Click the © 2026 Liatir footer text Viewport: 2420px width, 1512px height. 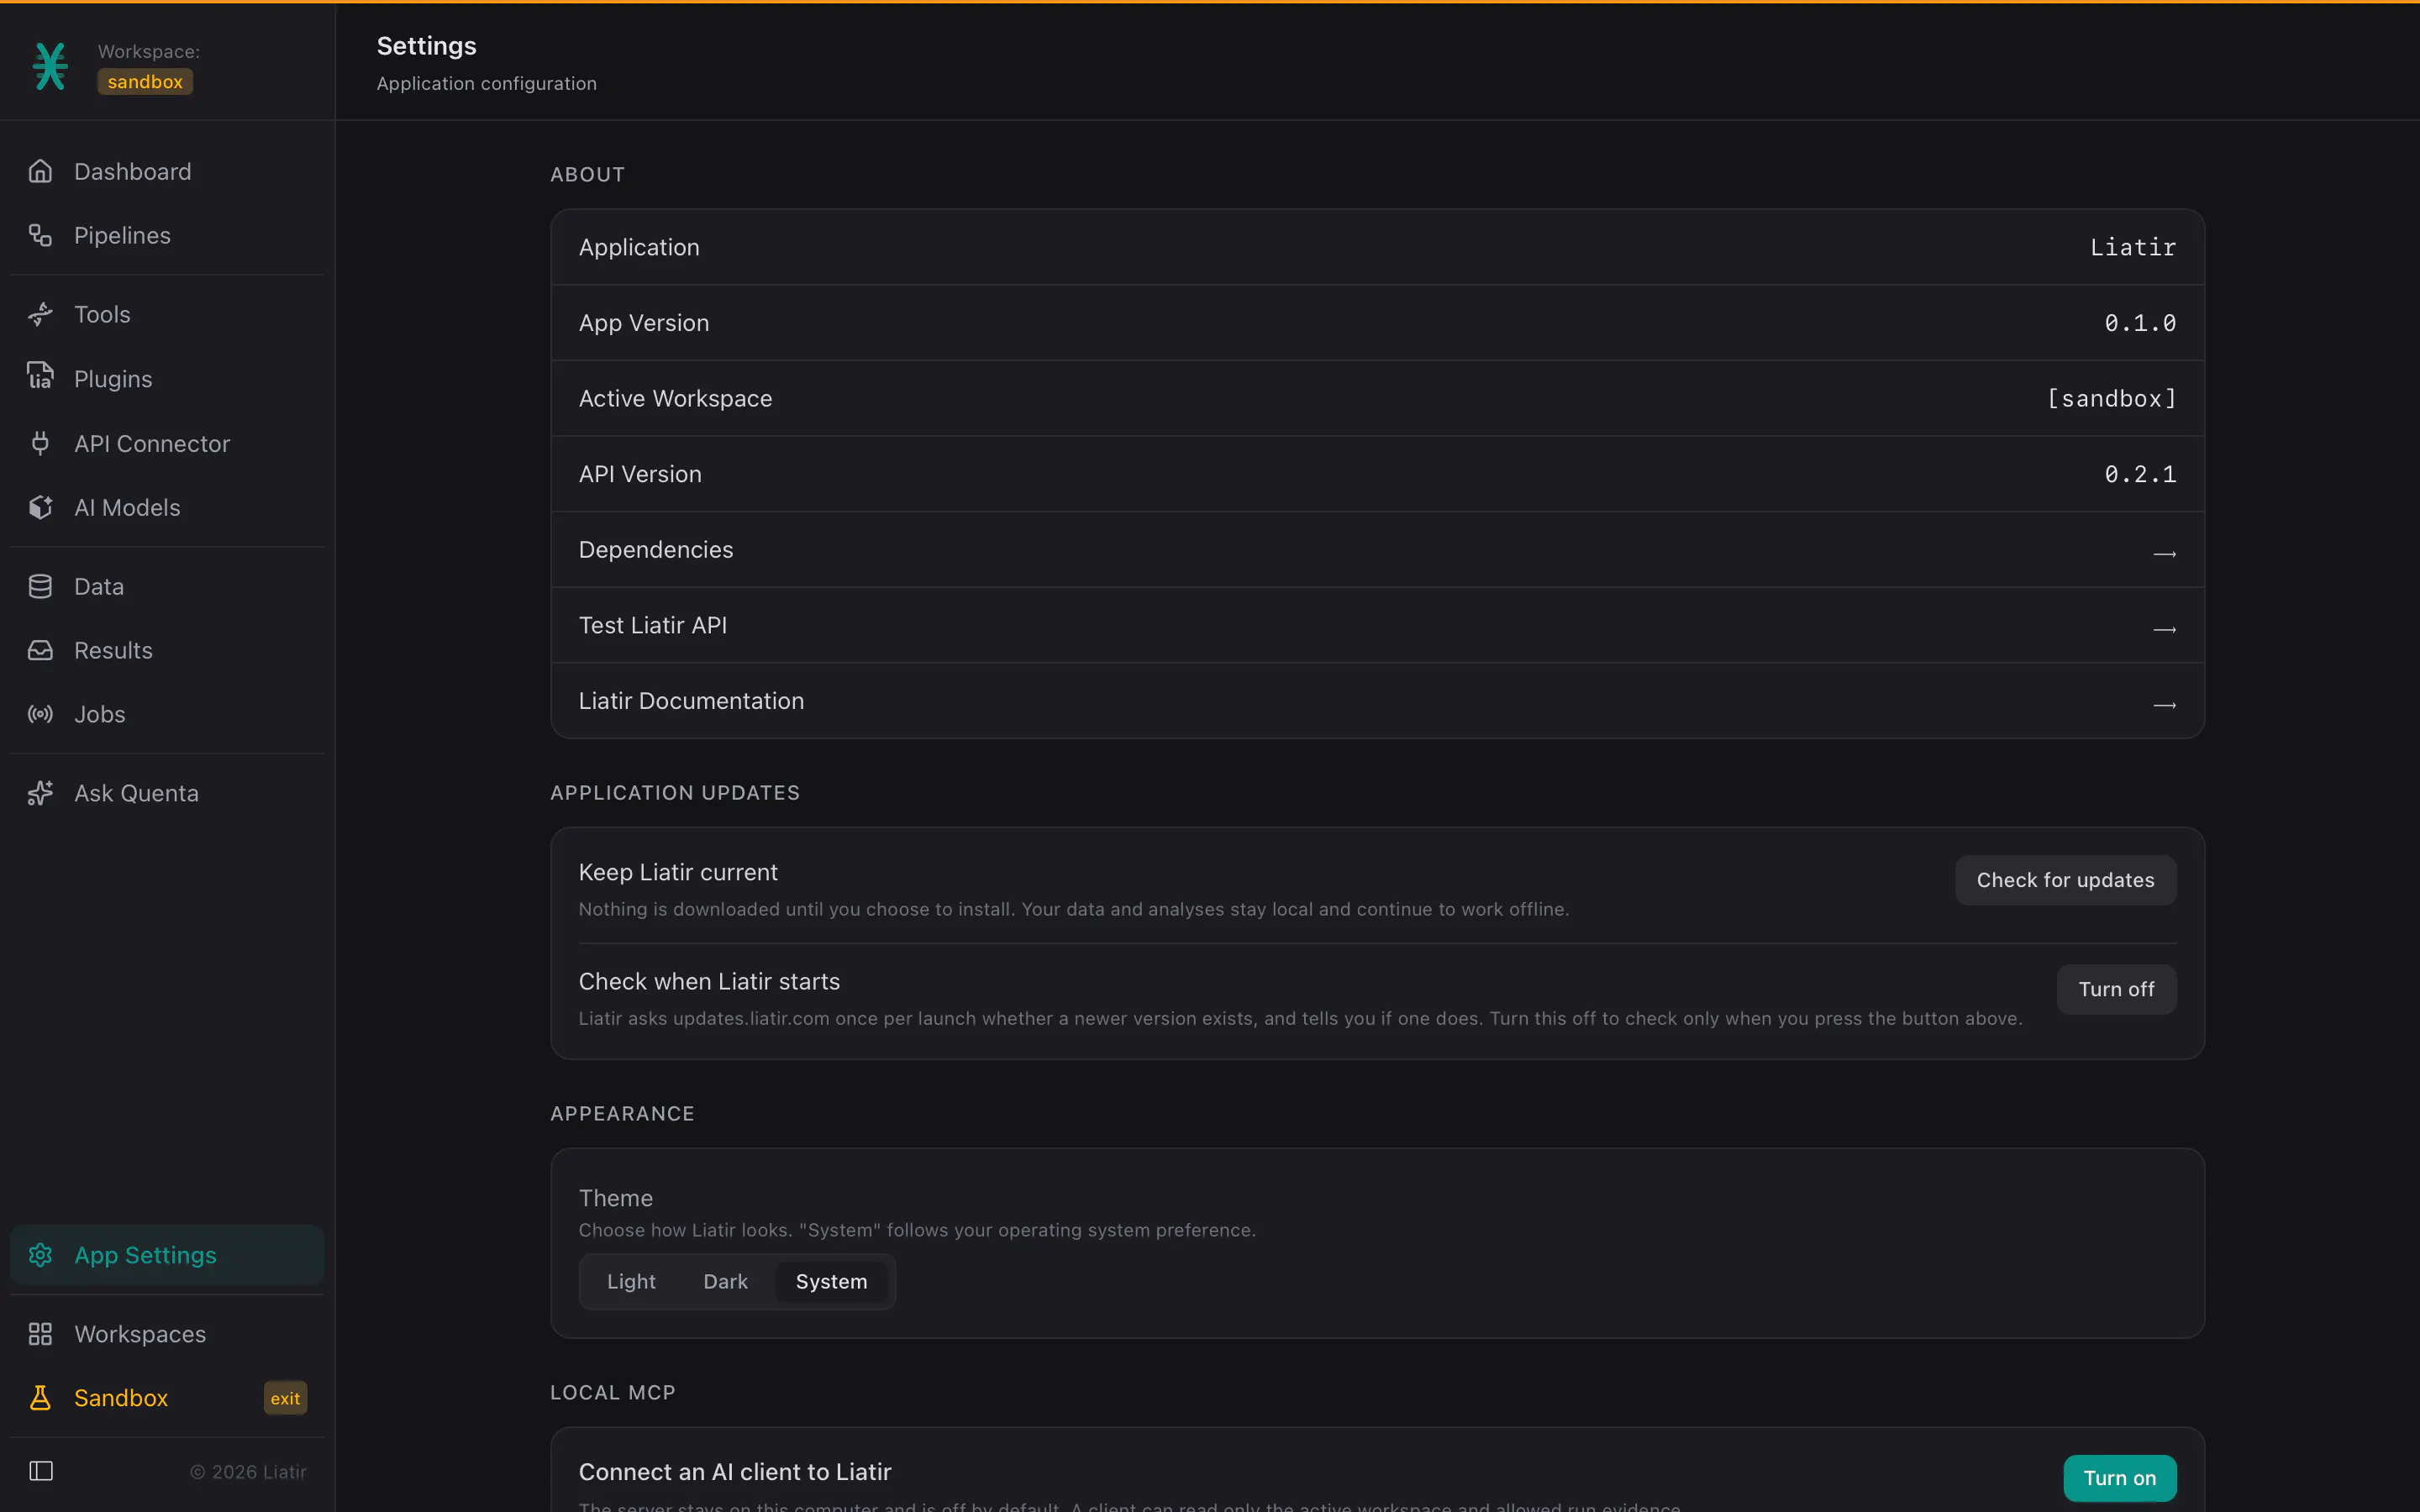248,1472
